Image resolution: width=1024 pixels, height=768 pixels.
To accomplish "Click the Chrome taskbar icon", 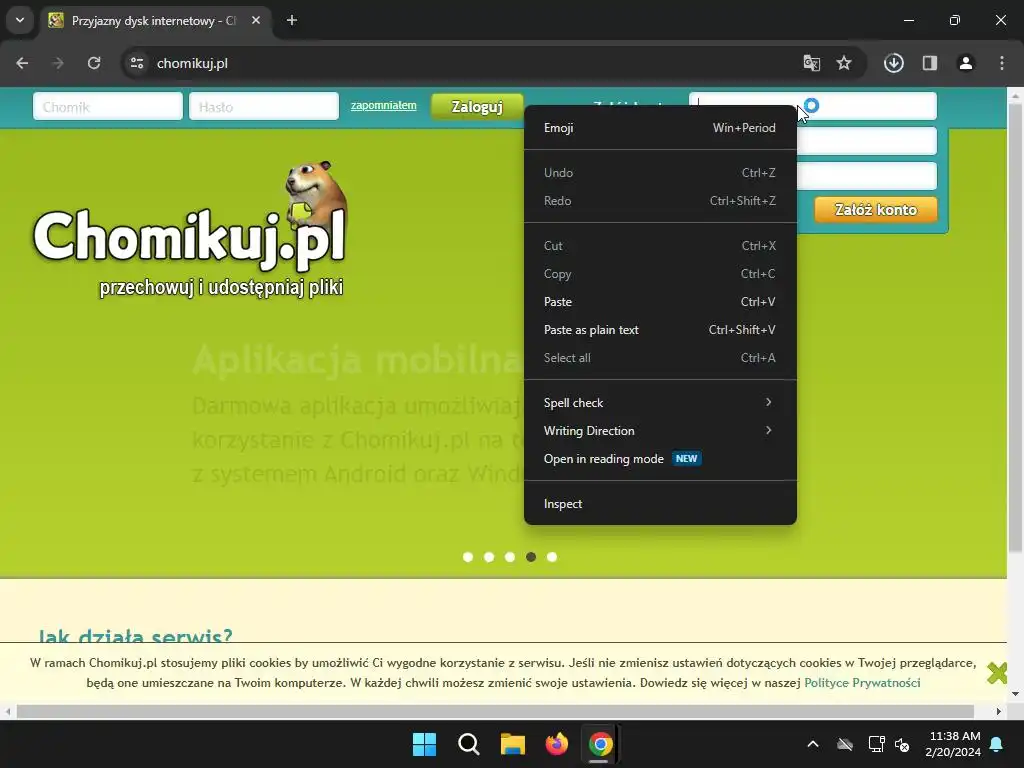I will pos(600,744).
